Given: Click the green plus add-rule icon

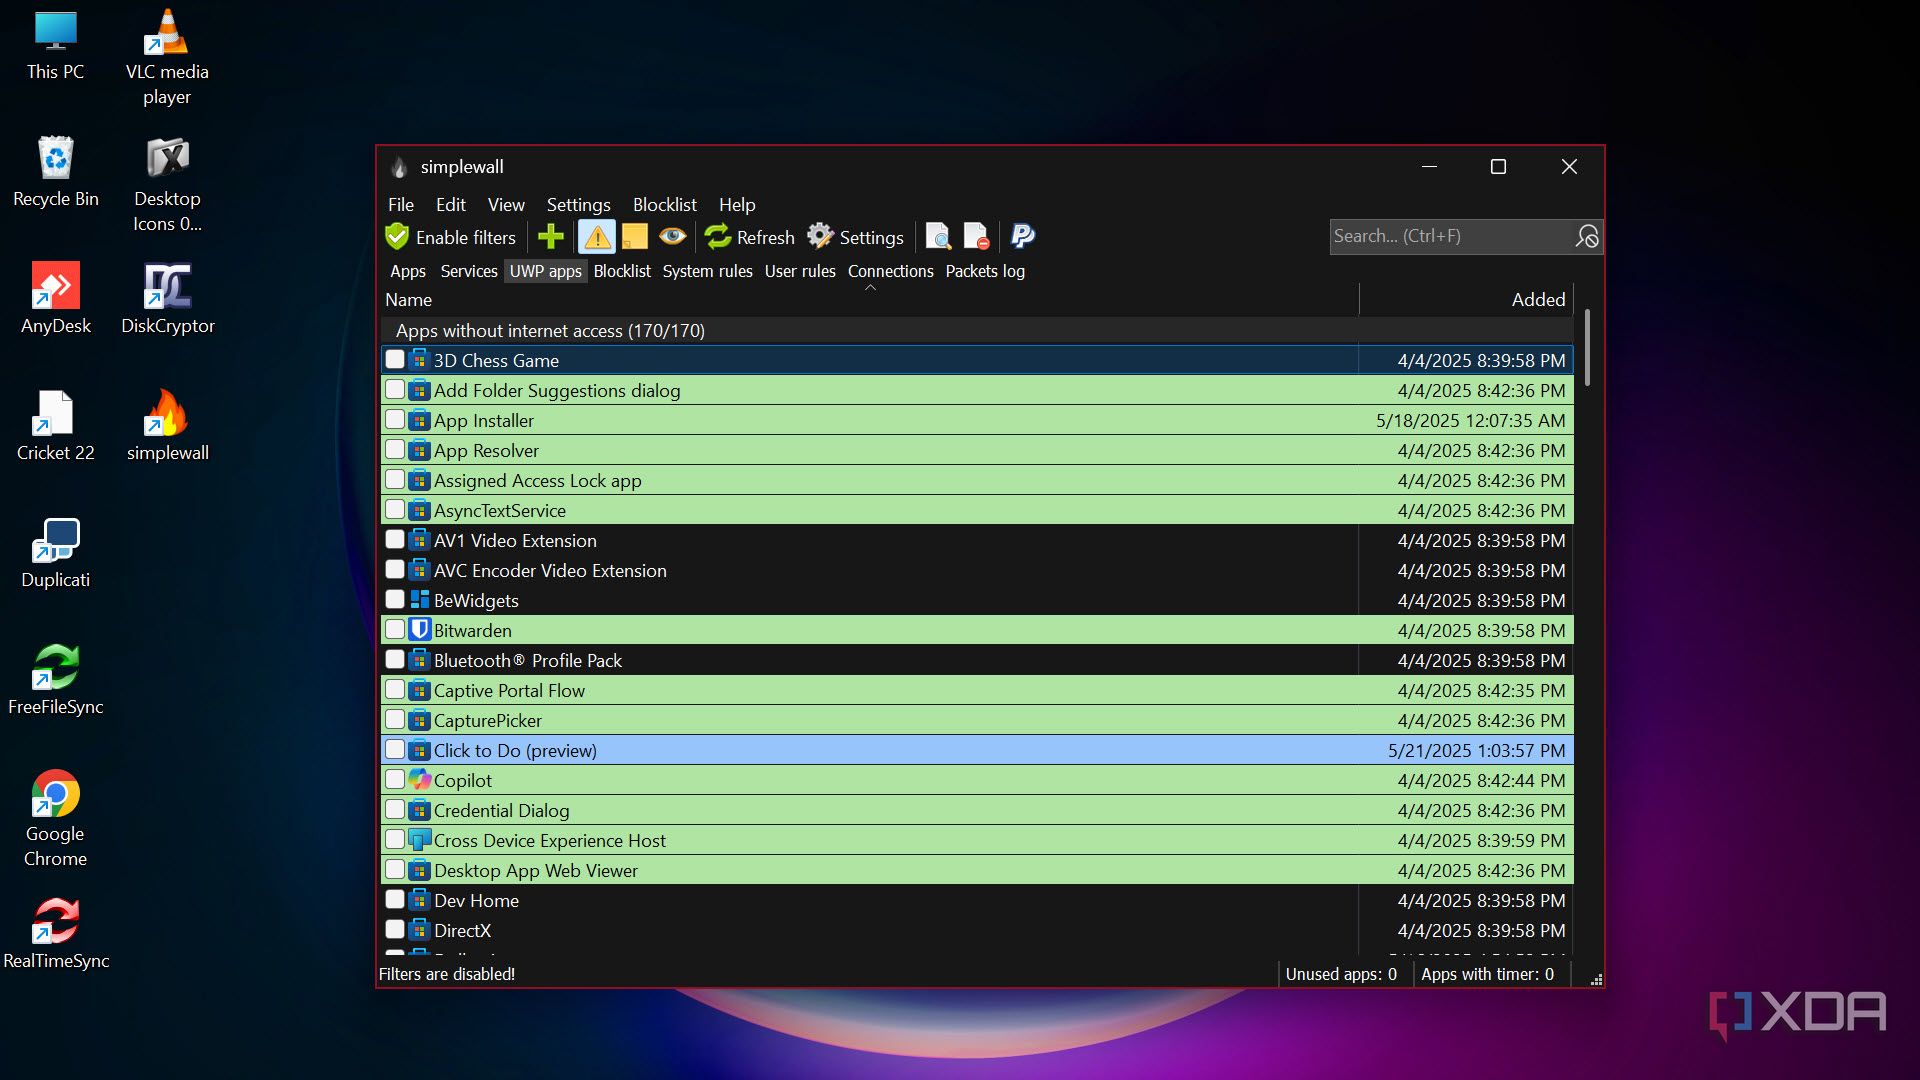Looking at the screenshot, I should (x=551, y=237).
